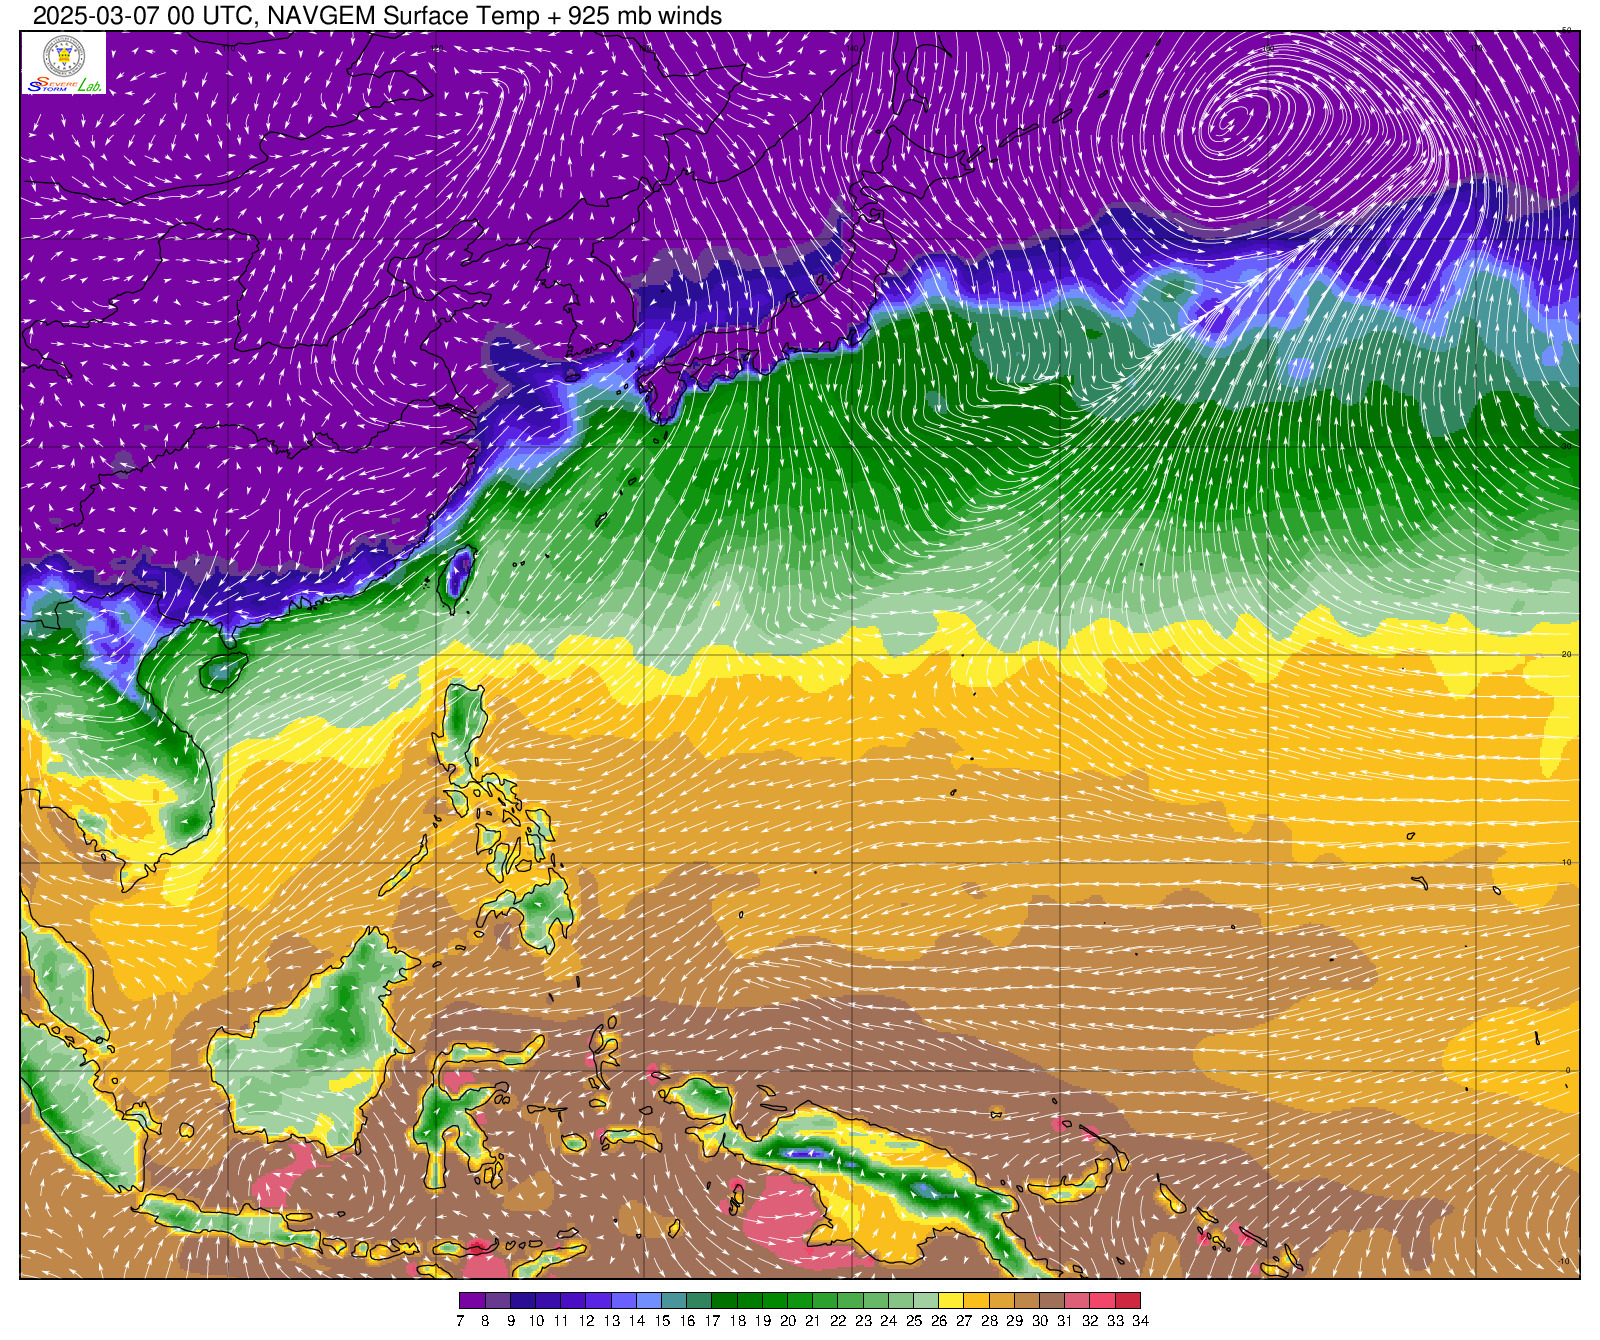Select the muted purple swatch between 8 and 9
This screenshot has height=1340, width=1600.
[497, 1301]
